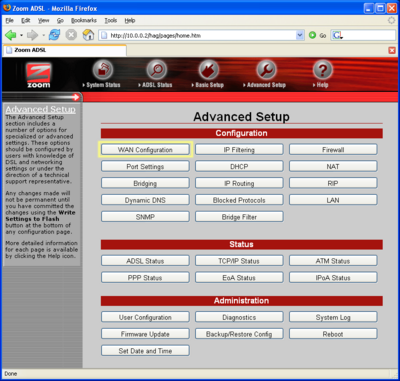View PPP Status page
The image size is (400, 381).
click(145, 277)
